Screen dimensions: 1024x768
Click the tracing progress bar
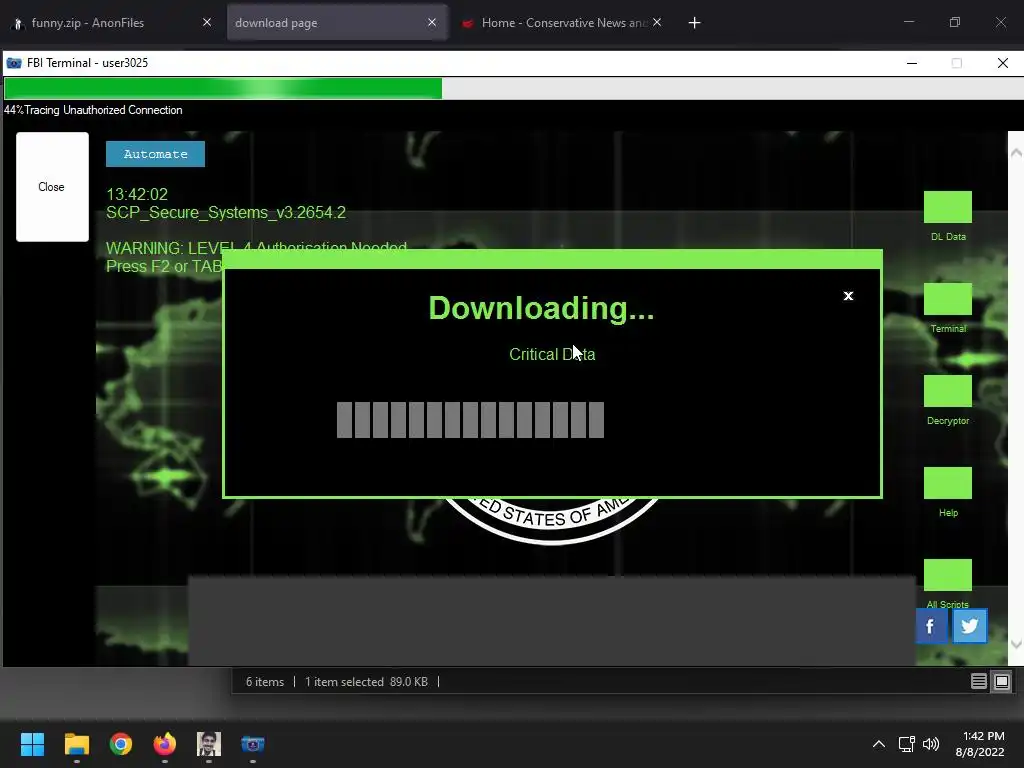pos(512,88)
